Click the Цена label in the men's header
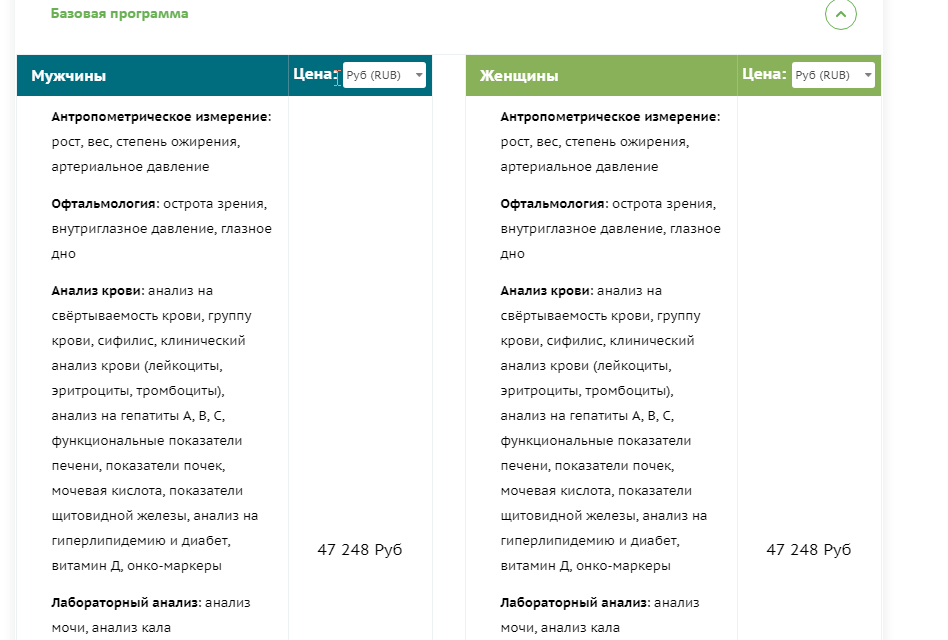The height and width of the screenshot is (640, 948). point(315,74)
